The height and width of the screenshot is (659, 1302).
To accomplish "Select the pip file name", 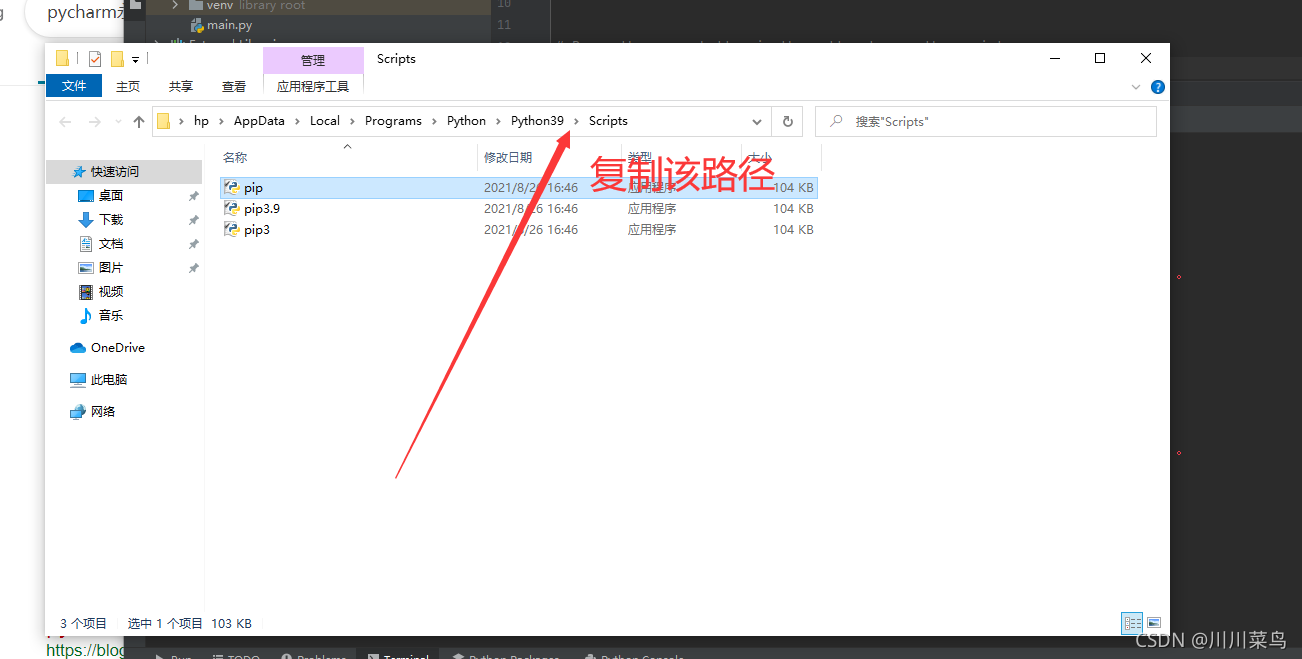I will click(253, 188).
